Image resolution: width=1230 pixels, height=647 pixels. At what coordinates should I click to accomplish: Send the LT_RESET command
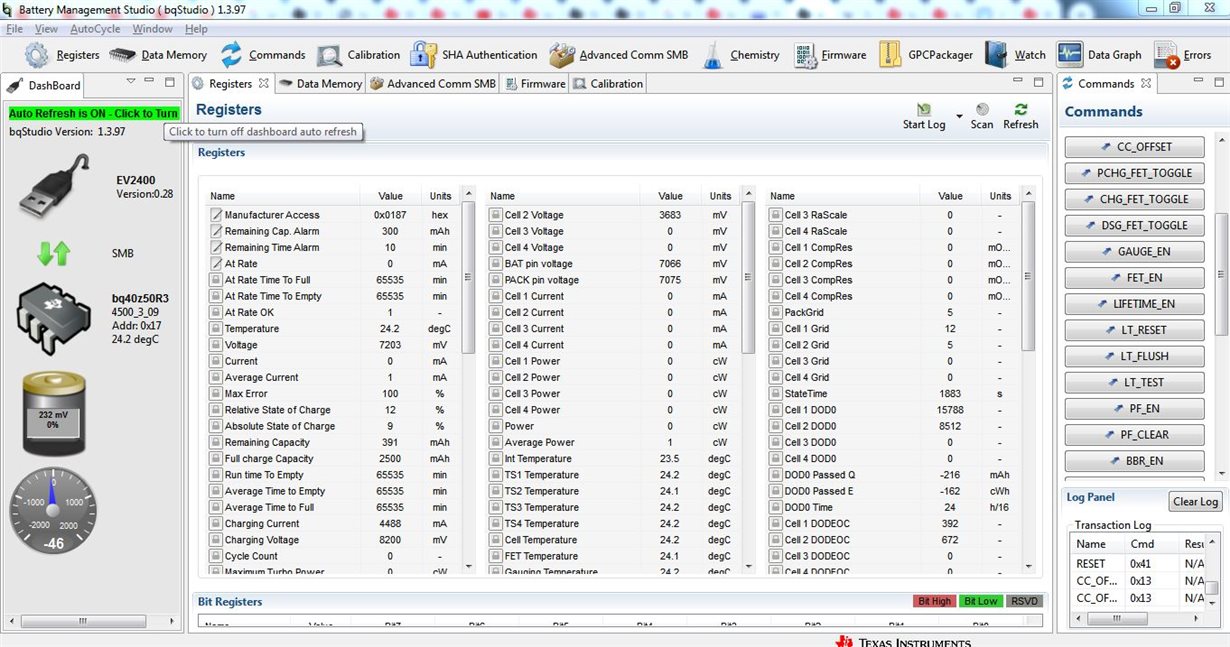[x=1135, y=330]
